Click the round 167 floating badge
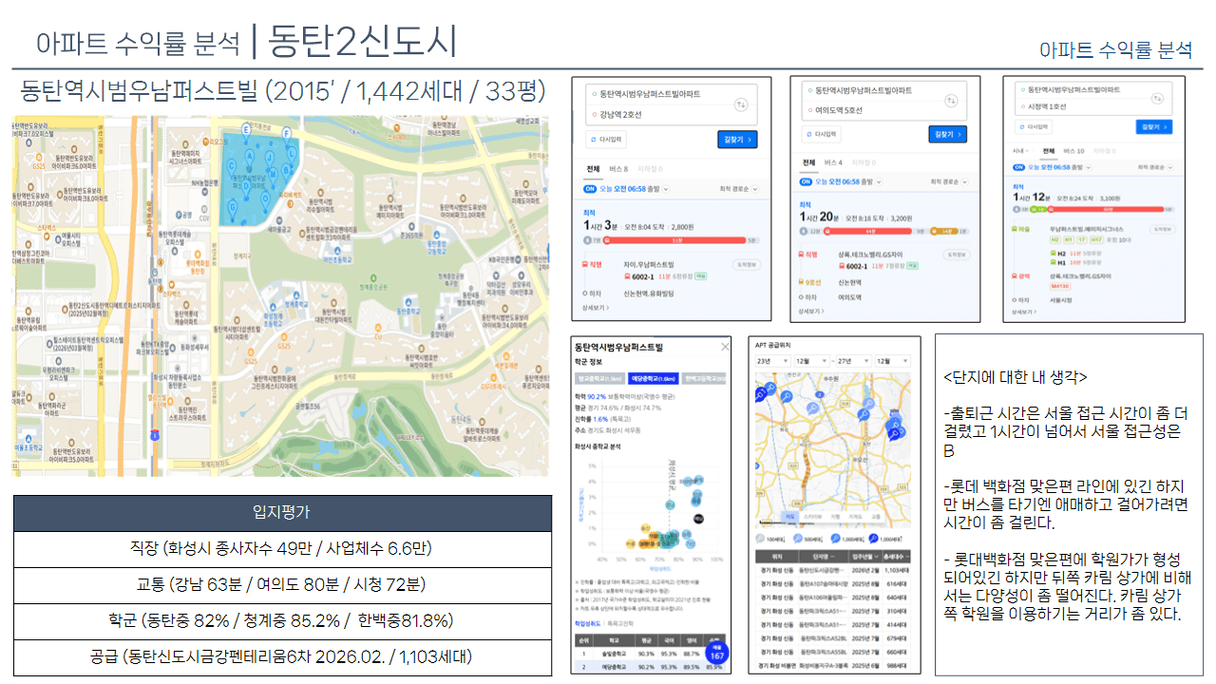Image resolution: width=1216 pixels, height=684 pixels. click(x=716, y=654)
